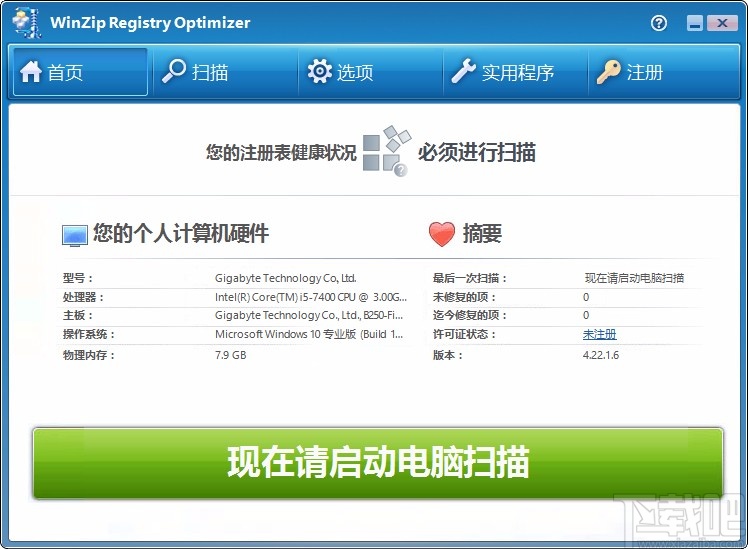Image resolution: width=748 pixels, height=549 pixels.
Task: Select the processor value Intel(R) Core(TM) i5-7400
Action: [311, 297]
